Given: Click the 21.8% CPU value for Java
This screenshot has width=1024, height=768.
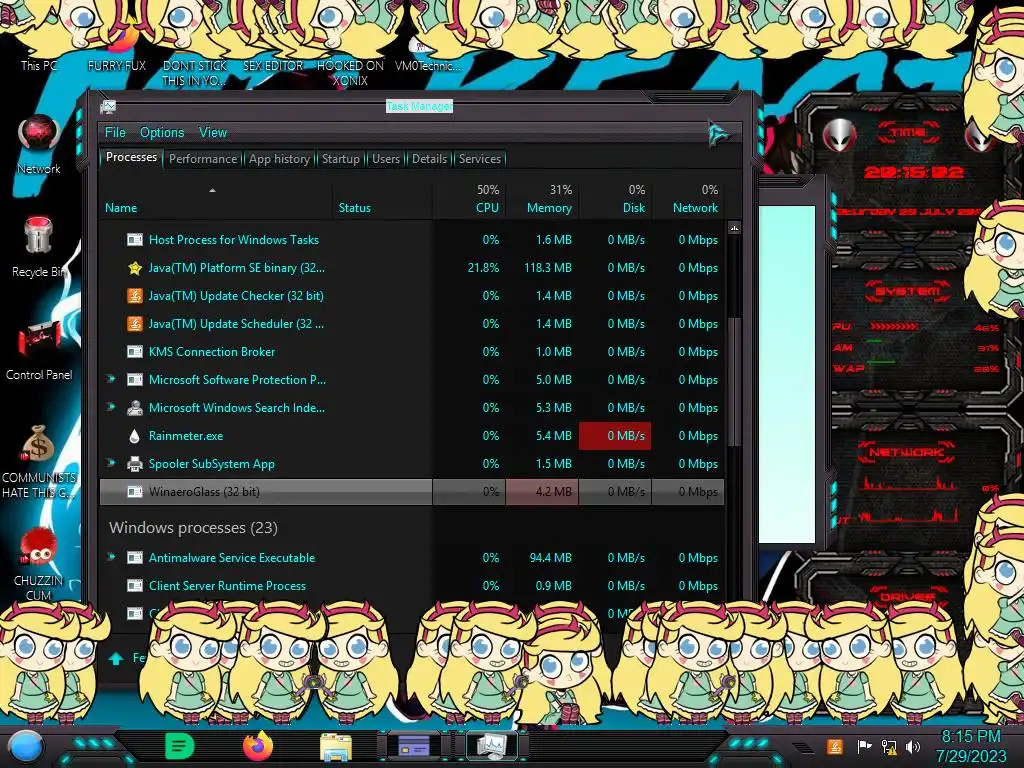Looking at the screenshot, I should coord(483,268).
